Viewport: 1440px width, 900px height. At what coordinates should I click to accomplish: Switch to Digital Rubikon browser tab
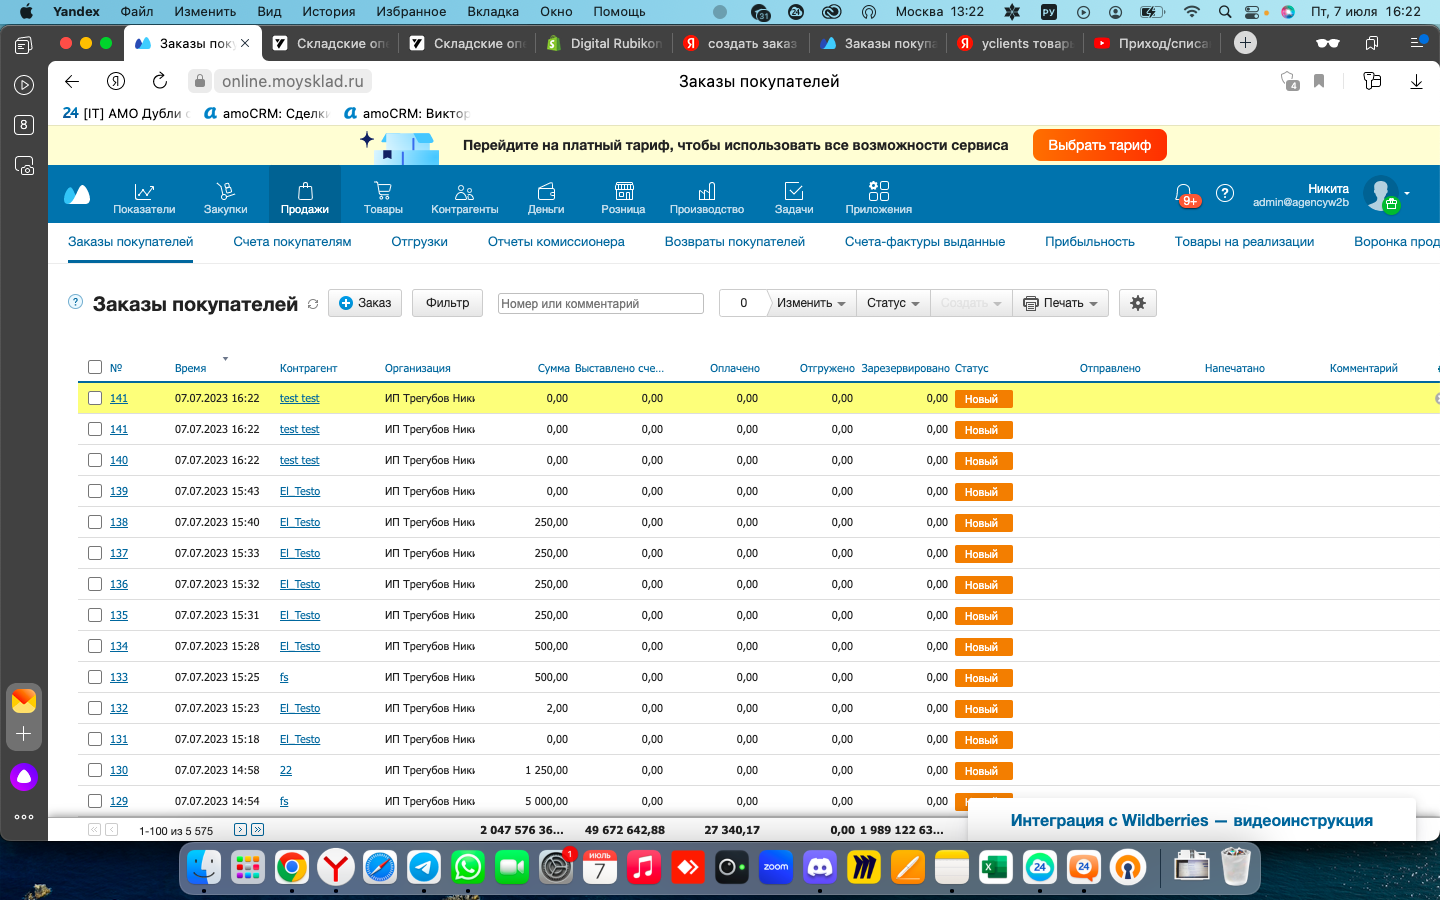click(x=604, y=43)
